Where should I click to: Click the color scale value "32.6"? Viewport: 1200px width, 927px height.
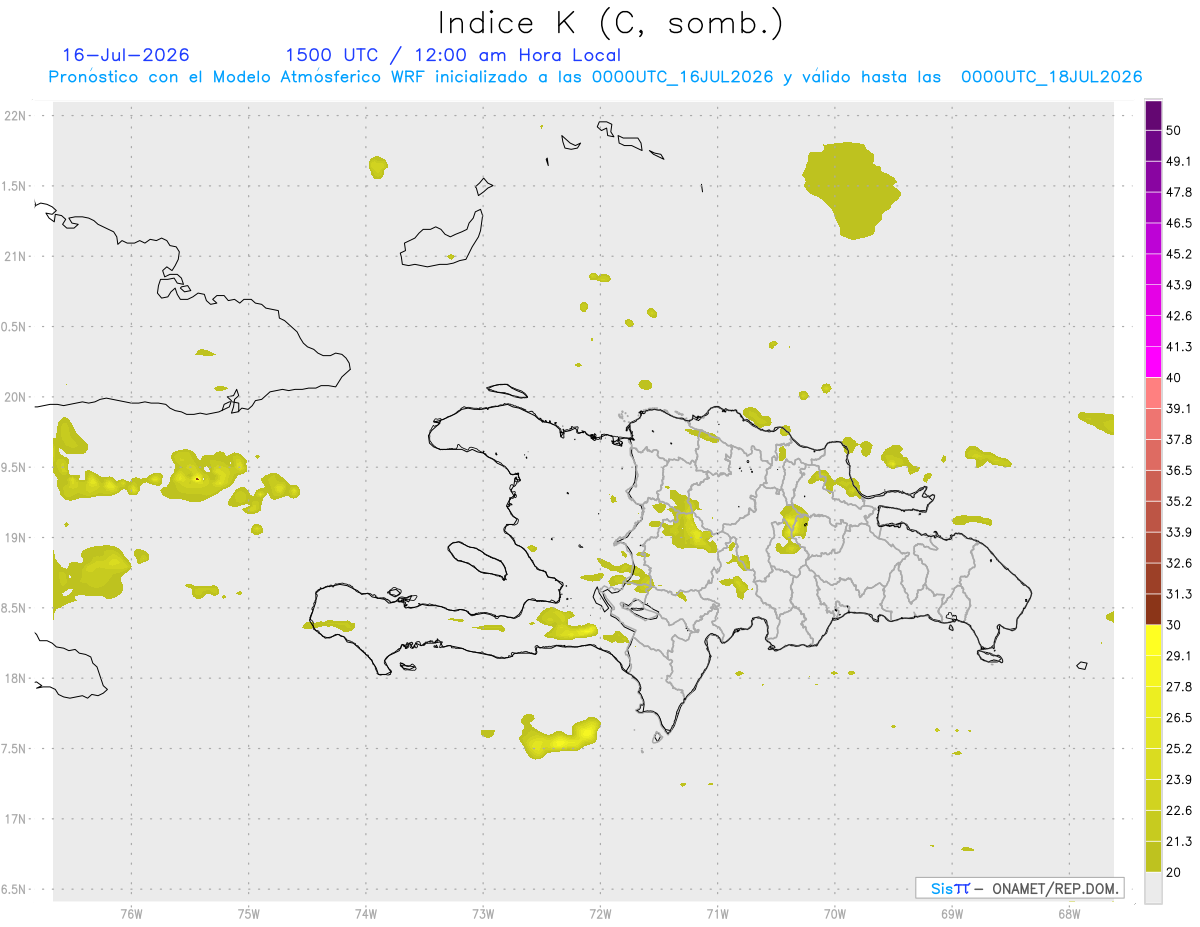pos(1179,563)
